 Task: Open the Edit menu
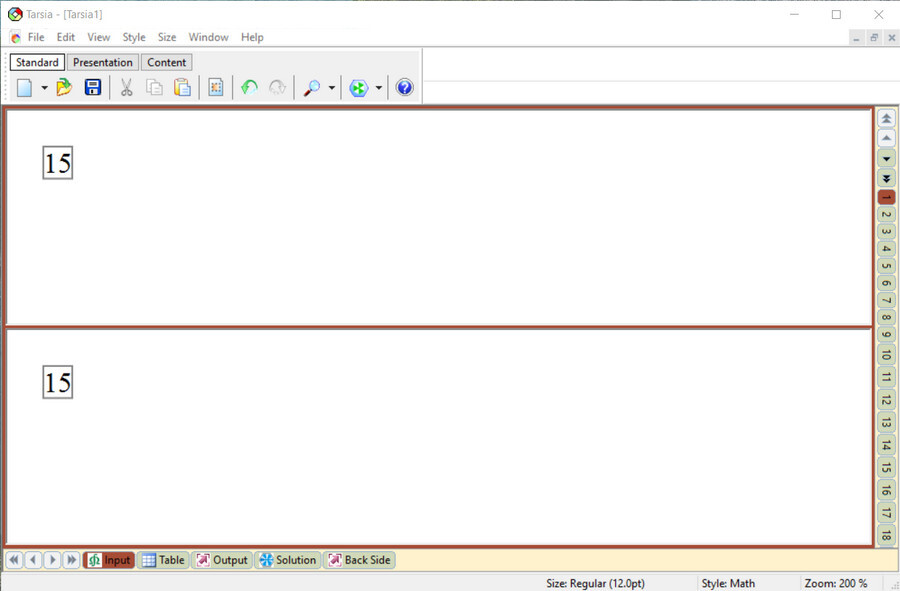[65, 37]
